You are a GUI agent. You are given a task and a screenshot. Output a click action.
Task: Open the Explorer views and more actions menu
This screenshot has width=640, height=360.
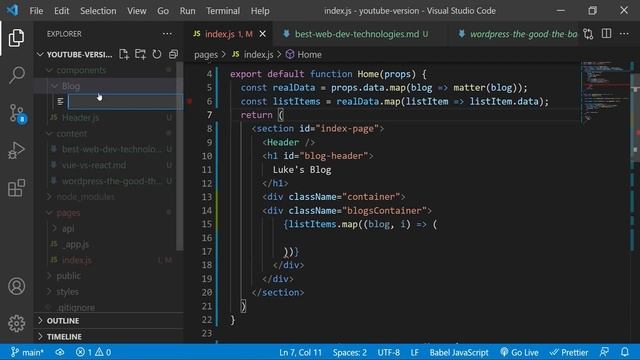point(167,34)
